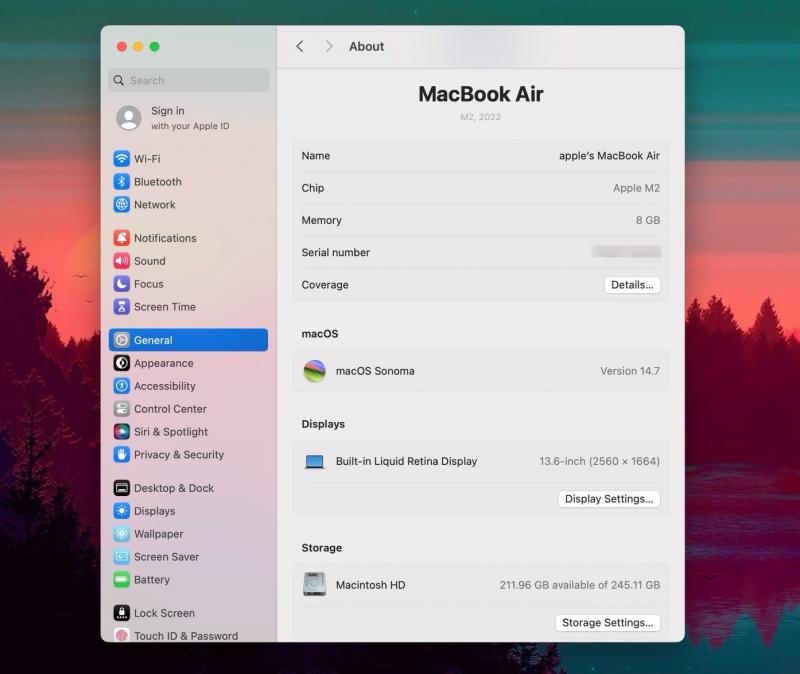Click the Bluetooth icon in sidebar
This screenshot has height=674, width=800.
tap(121, 182)
